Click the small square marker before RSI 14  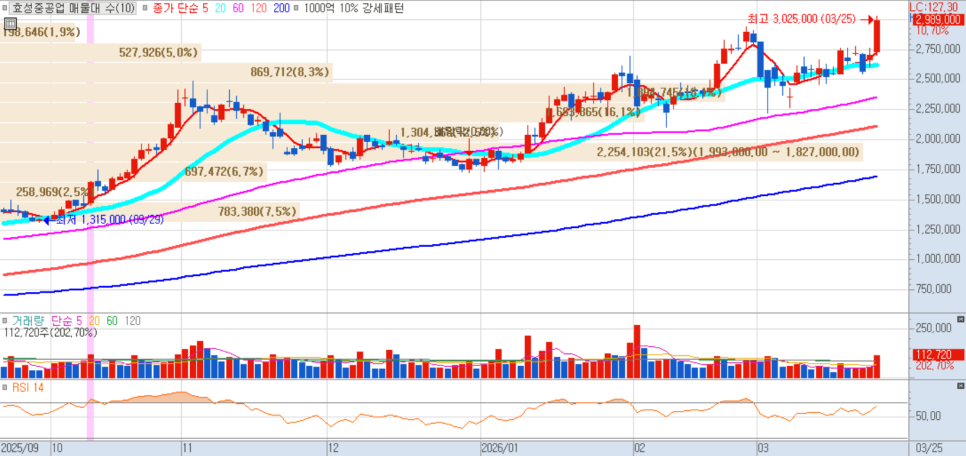(x=5, y=388)
